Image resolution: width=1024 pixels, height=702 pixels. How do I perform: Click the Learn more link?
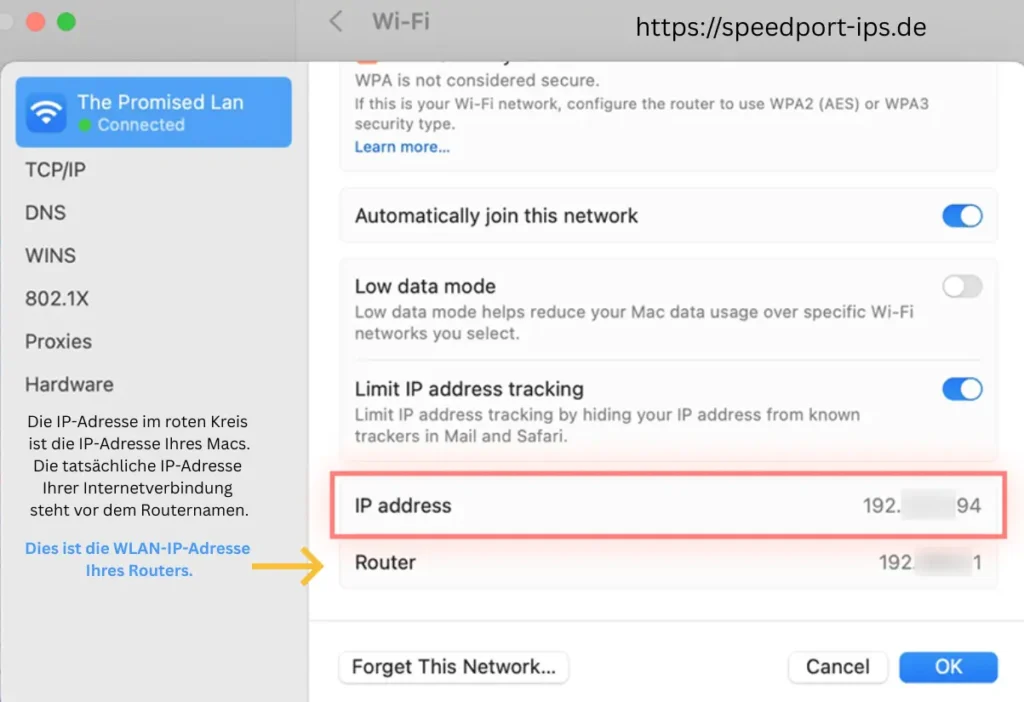pyautogui.click(x=402, y=146)
